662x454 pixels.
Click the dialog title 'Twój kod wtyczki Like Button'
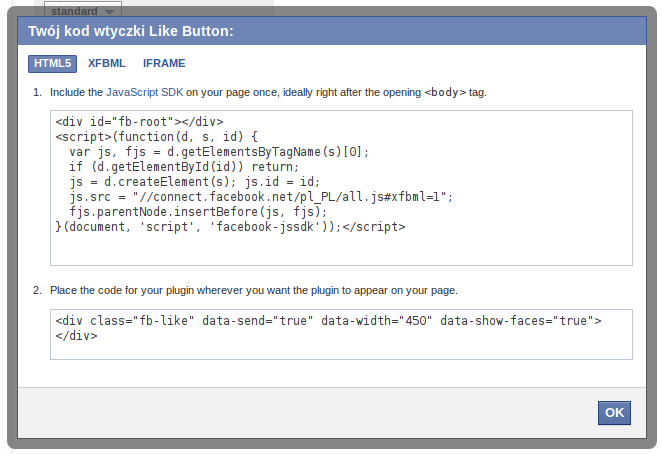coord(131,32)
